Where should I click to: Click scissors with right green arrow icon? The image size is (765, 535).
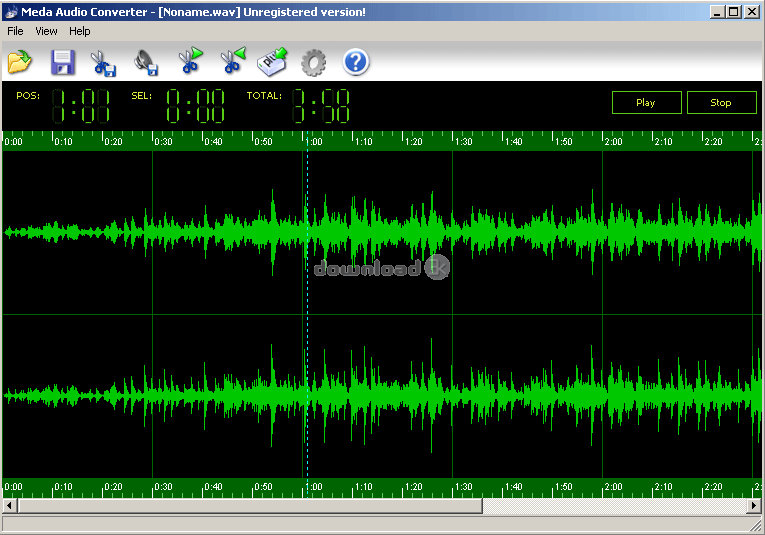190,60
